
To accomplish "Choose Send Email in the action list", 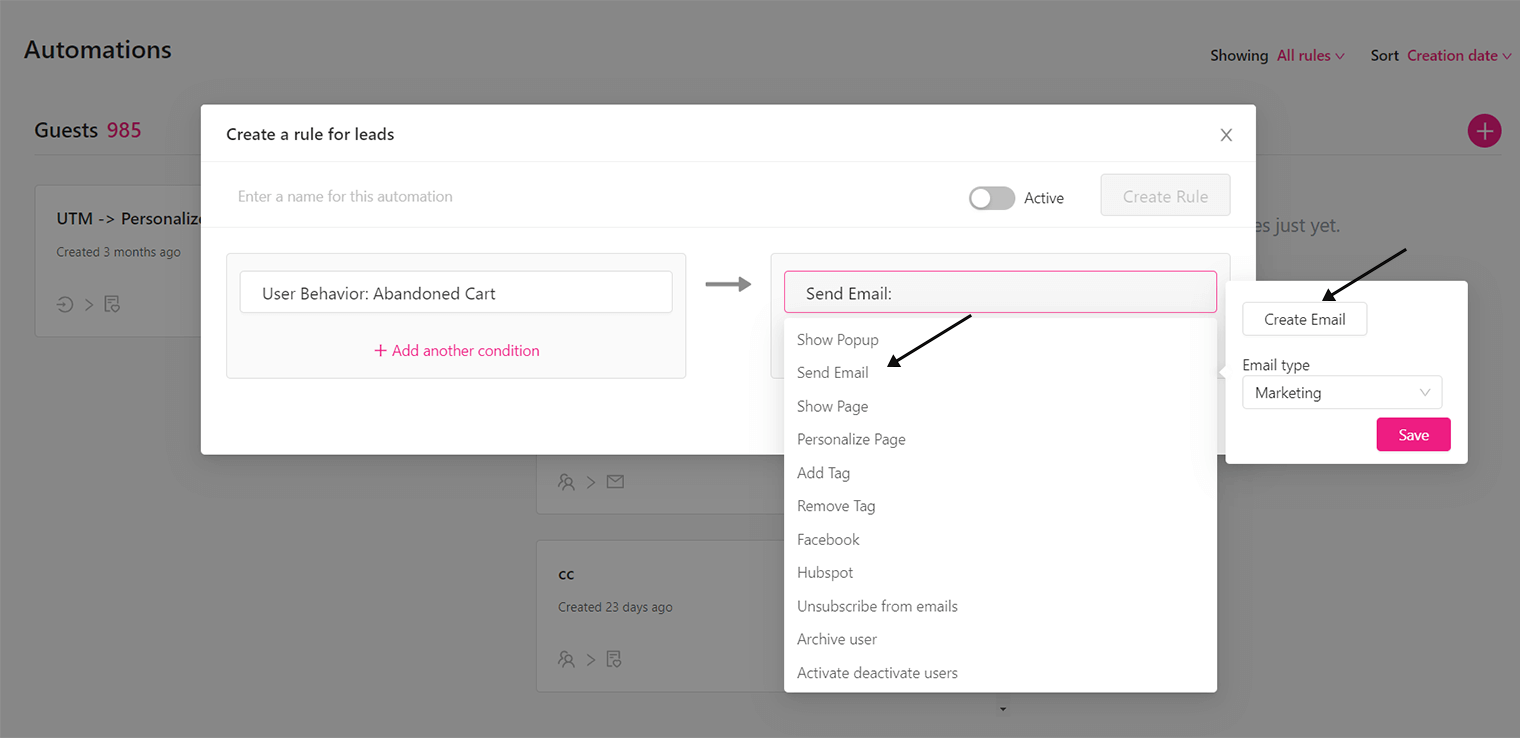I will 833,373.
